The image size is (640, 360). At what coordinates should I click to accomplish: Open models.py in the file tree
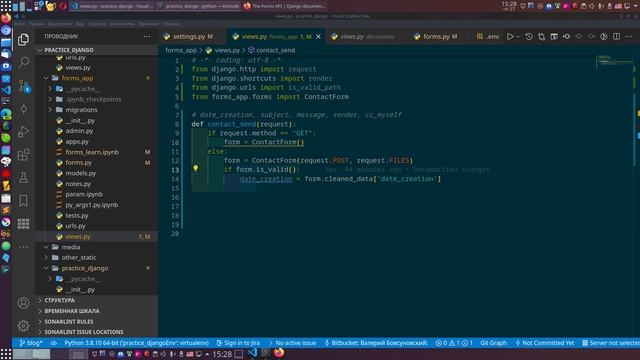pos(96,173)
